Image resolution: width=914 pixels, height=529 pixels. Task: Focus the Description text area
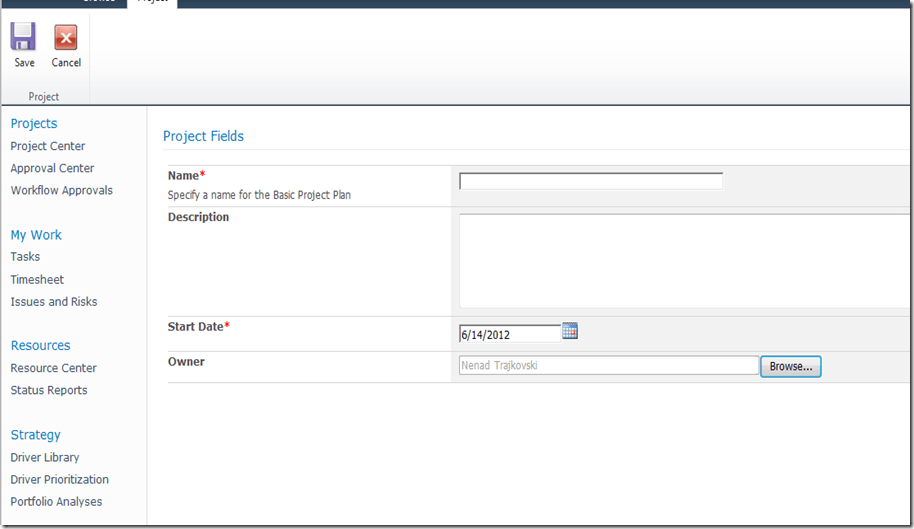[684, 260]
